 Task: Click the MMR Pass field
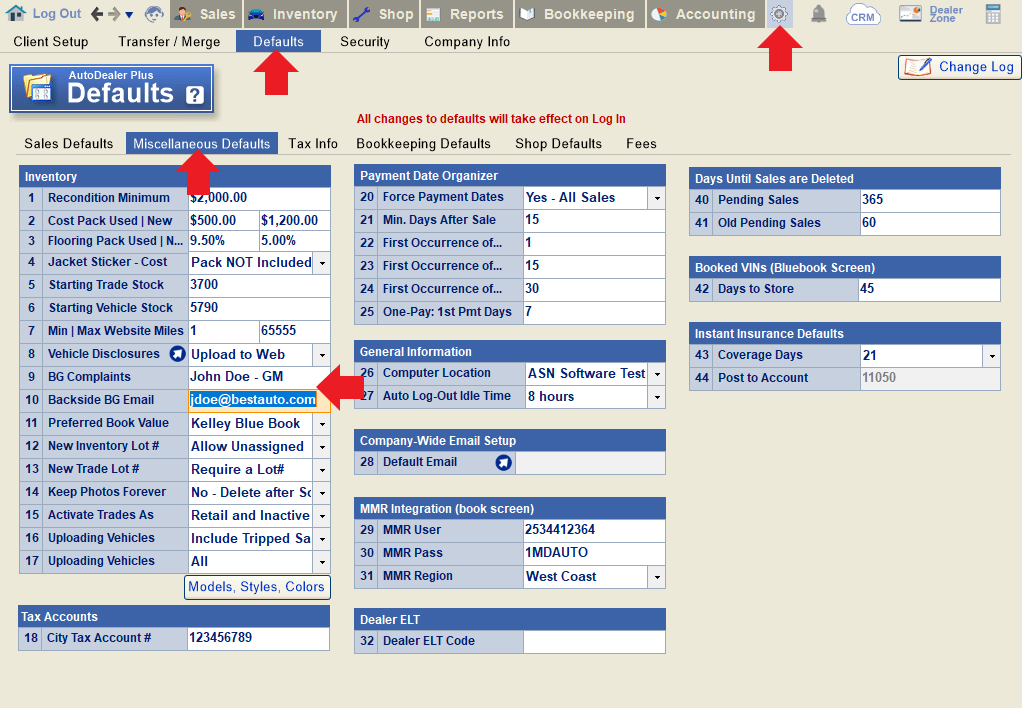[594, 553]
